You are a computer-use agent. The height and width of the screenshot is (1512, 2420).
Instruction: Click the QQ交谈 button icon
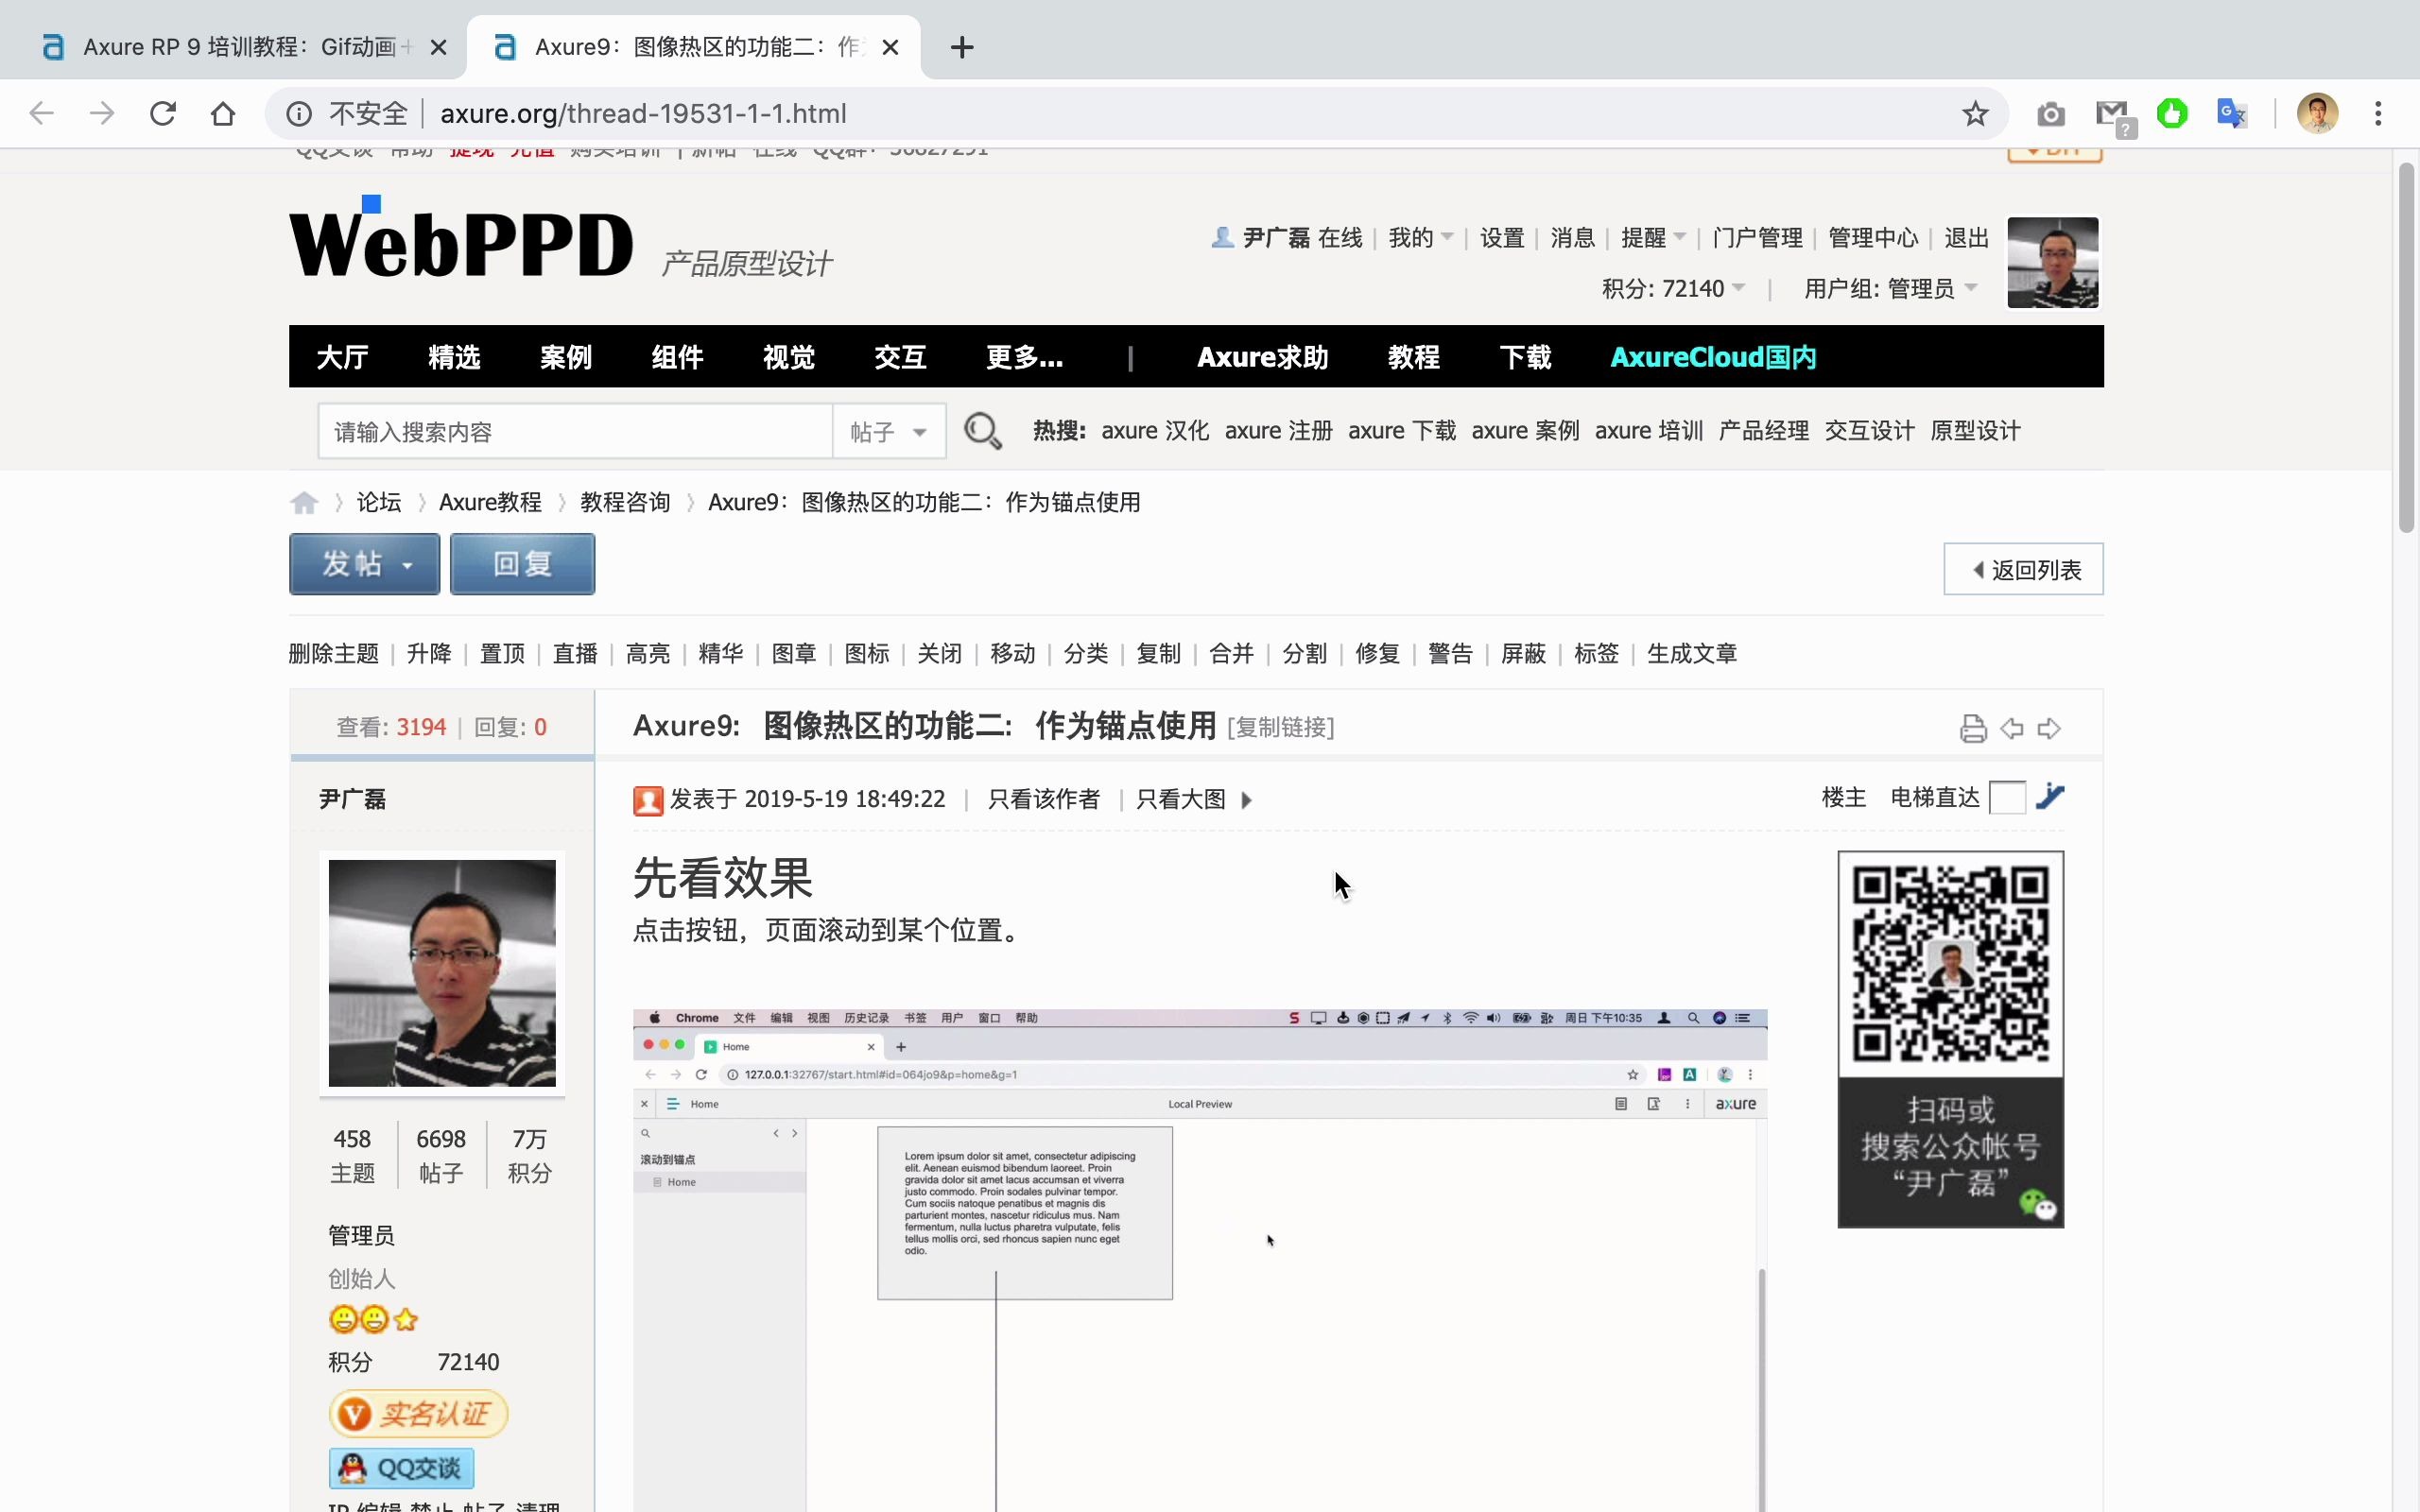[x=401, y=1468]
